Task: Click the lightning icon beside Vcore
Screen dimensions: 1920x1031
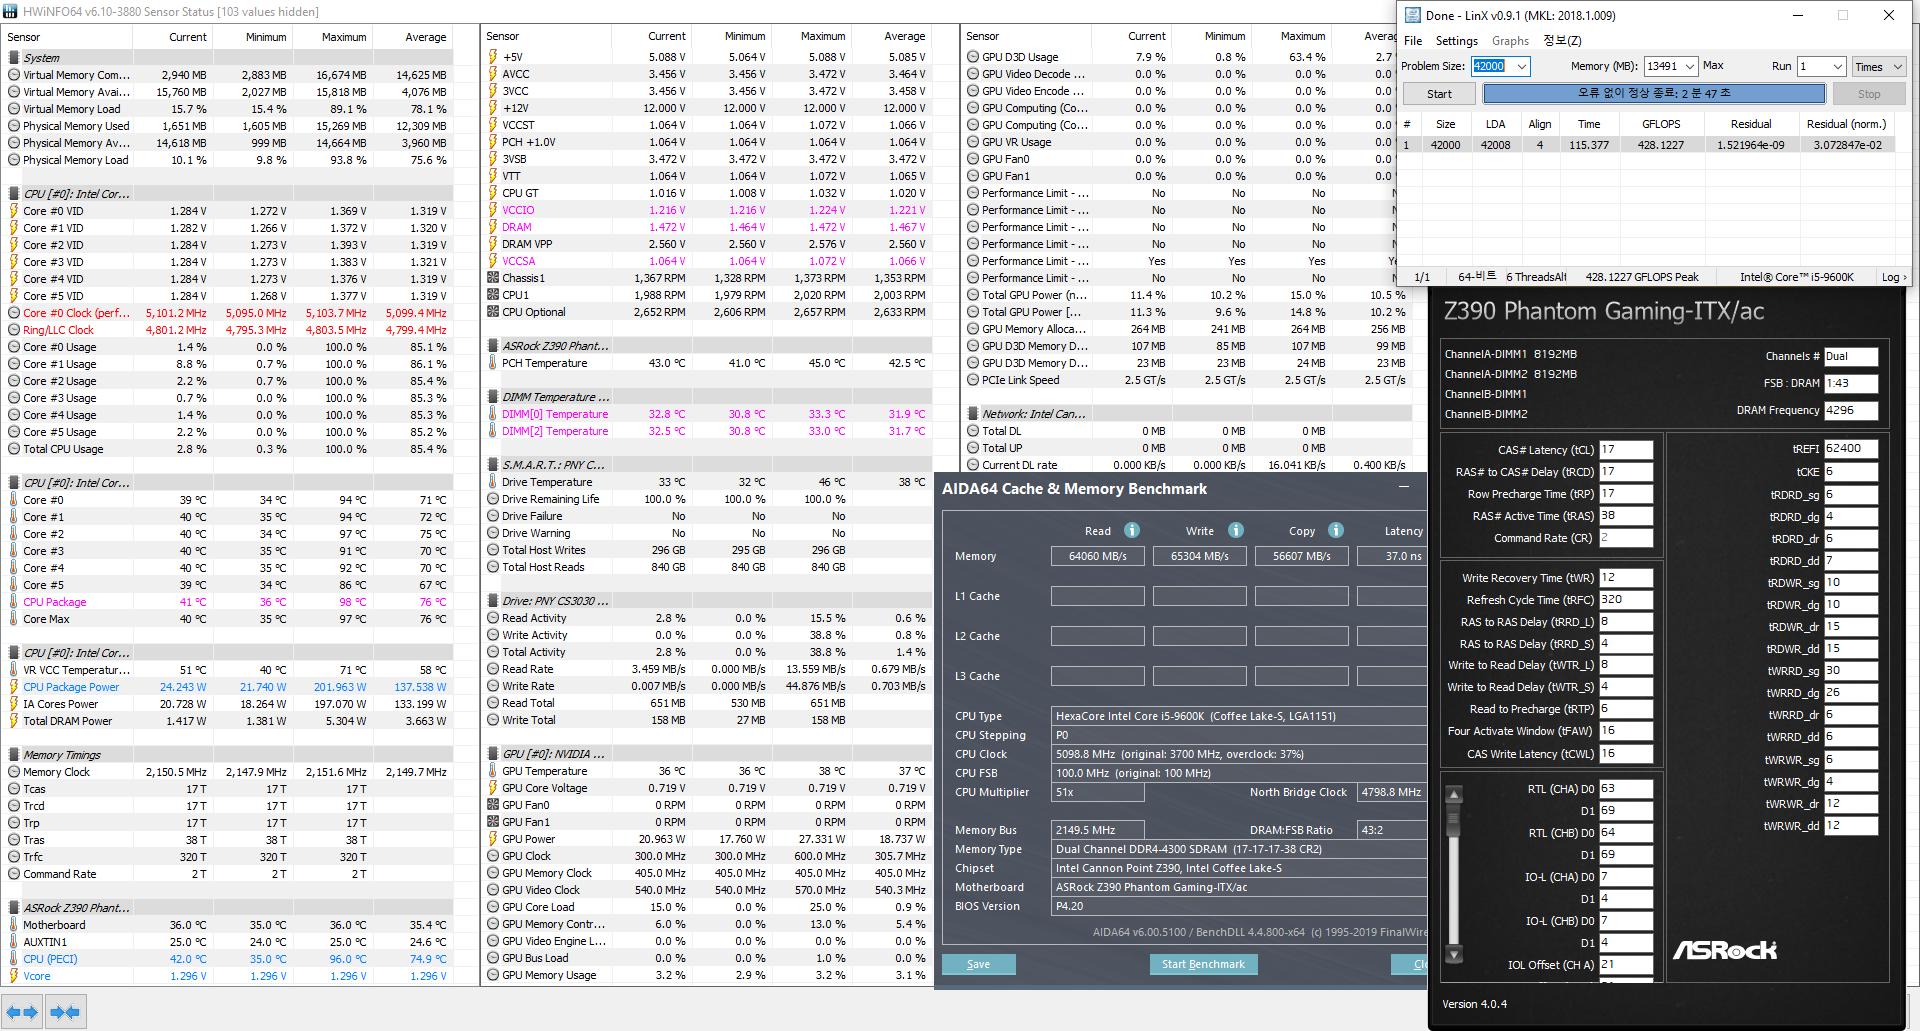Action: [x=14, y=976]
